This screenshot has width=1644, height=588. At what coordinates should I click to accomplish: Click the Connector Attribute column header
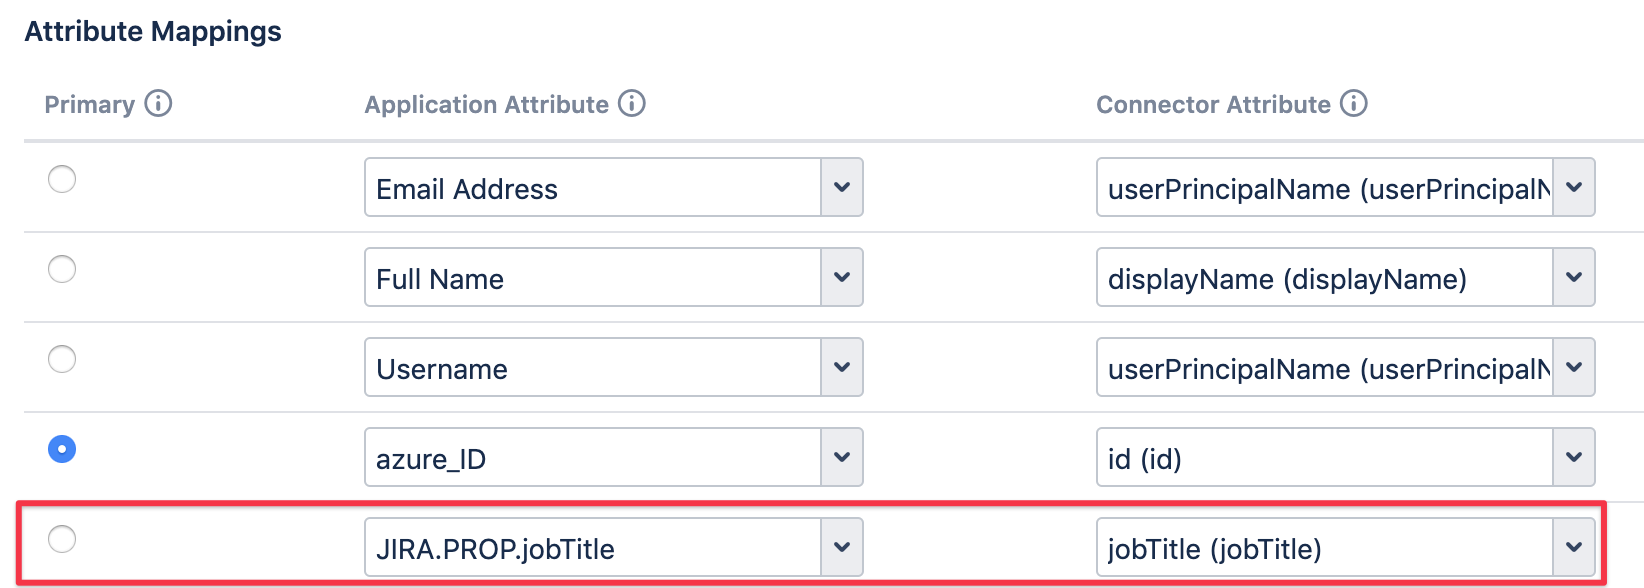[1213, 105]
